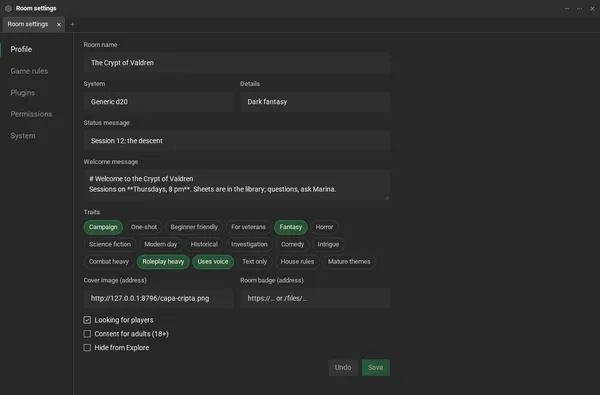600x395 pixels.
Task: Select the One-shot trait
Action: (144, 227)
